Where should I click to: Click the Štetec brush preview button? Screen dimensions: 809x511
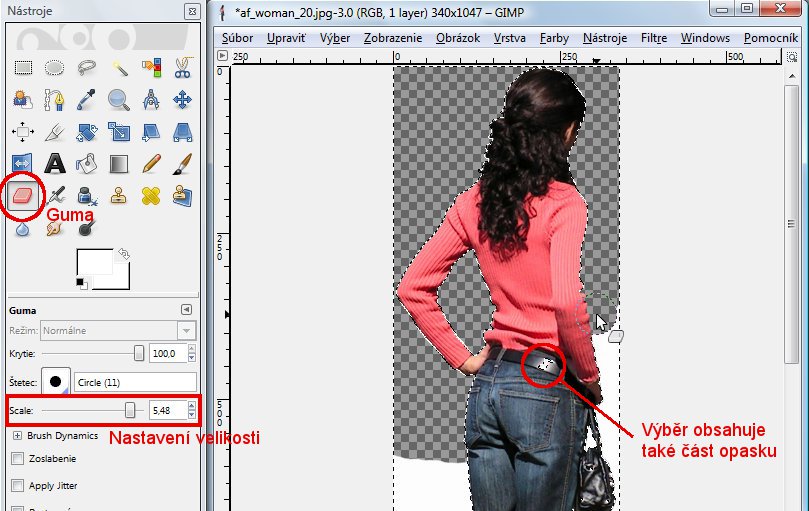pos(56,382)
